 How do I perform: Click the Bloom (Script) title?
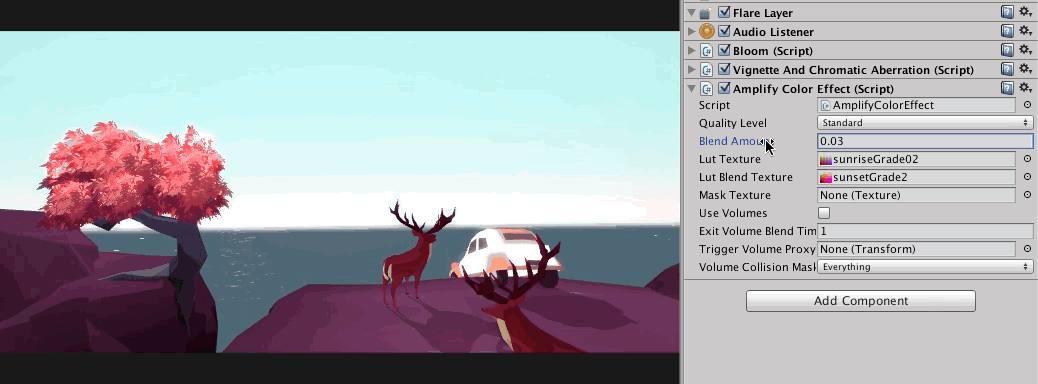pos(773,50)
